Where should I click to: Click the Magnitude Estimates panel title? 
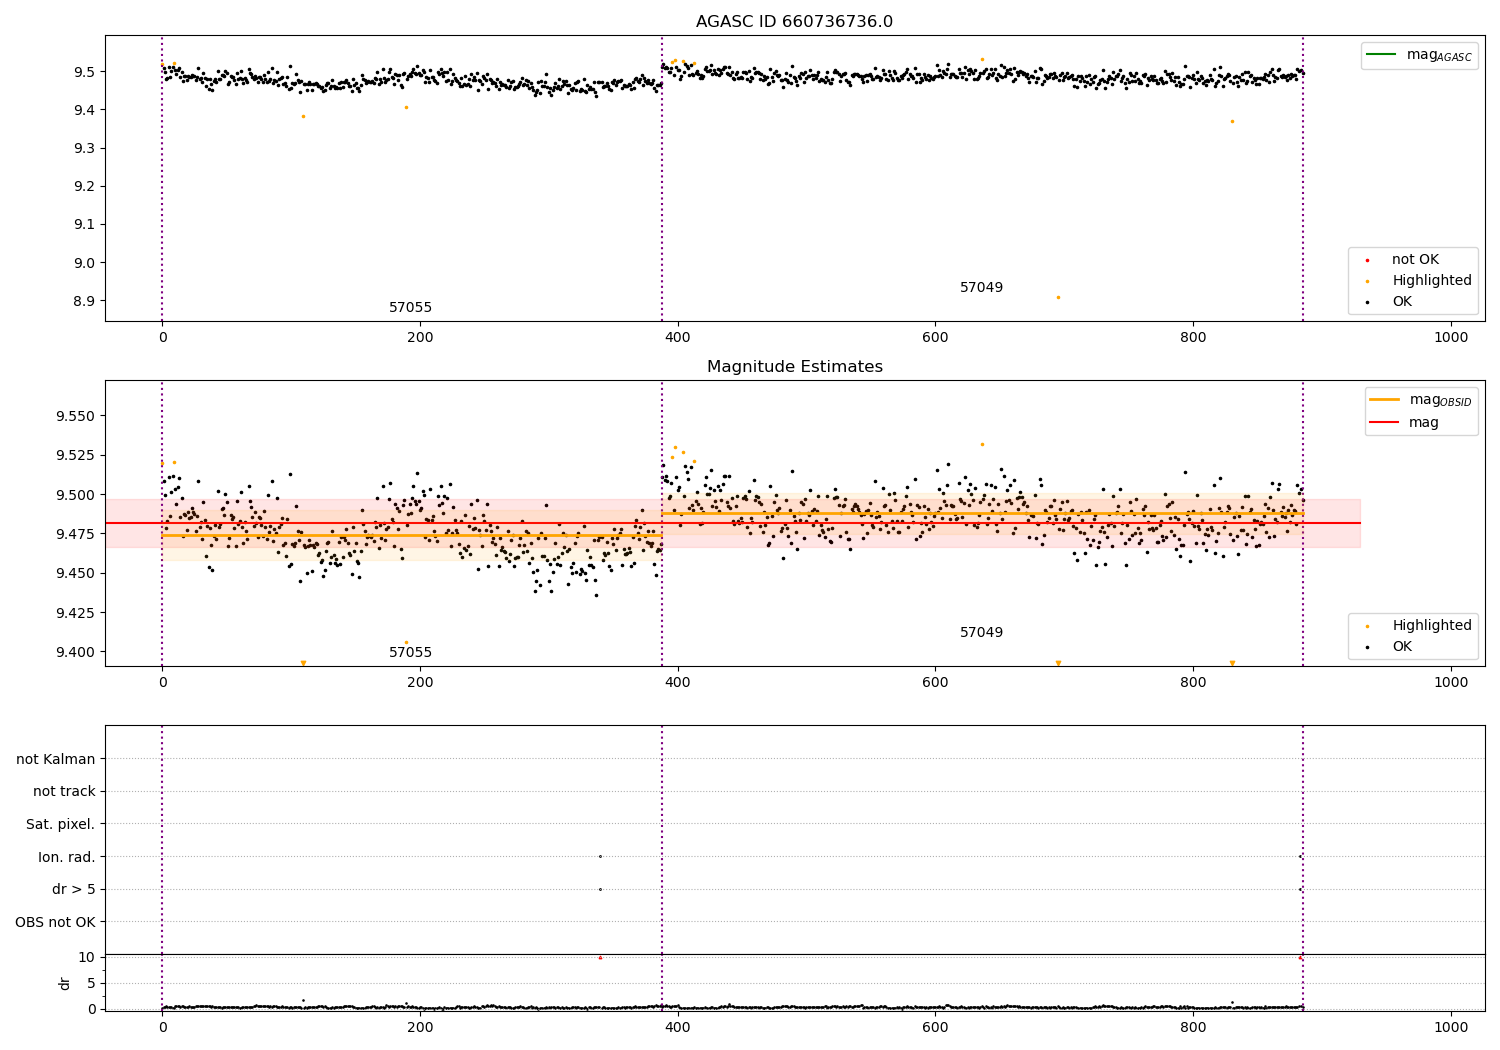[x=794, y=367]
